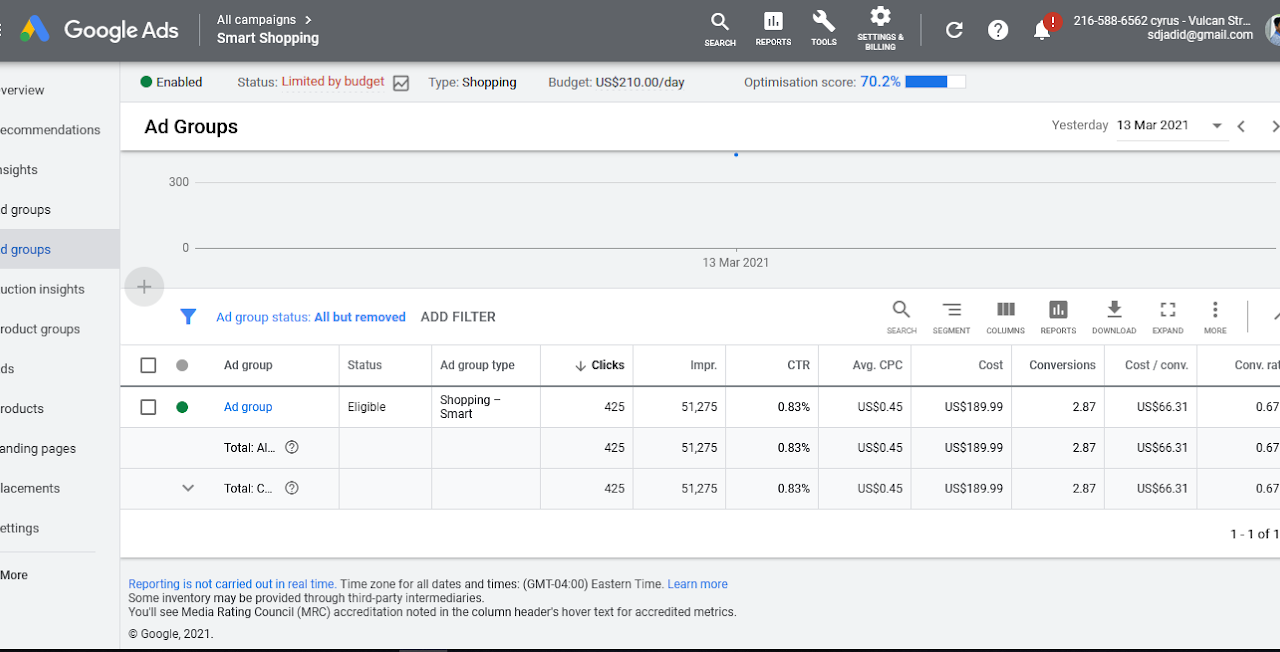1280x652 pixels.
Task: Open Overview in the side menu
Action: pyautogui.click(x=22, y=90)
